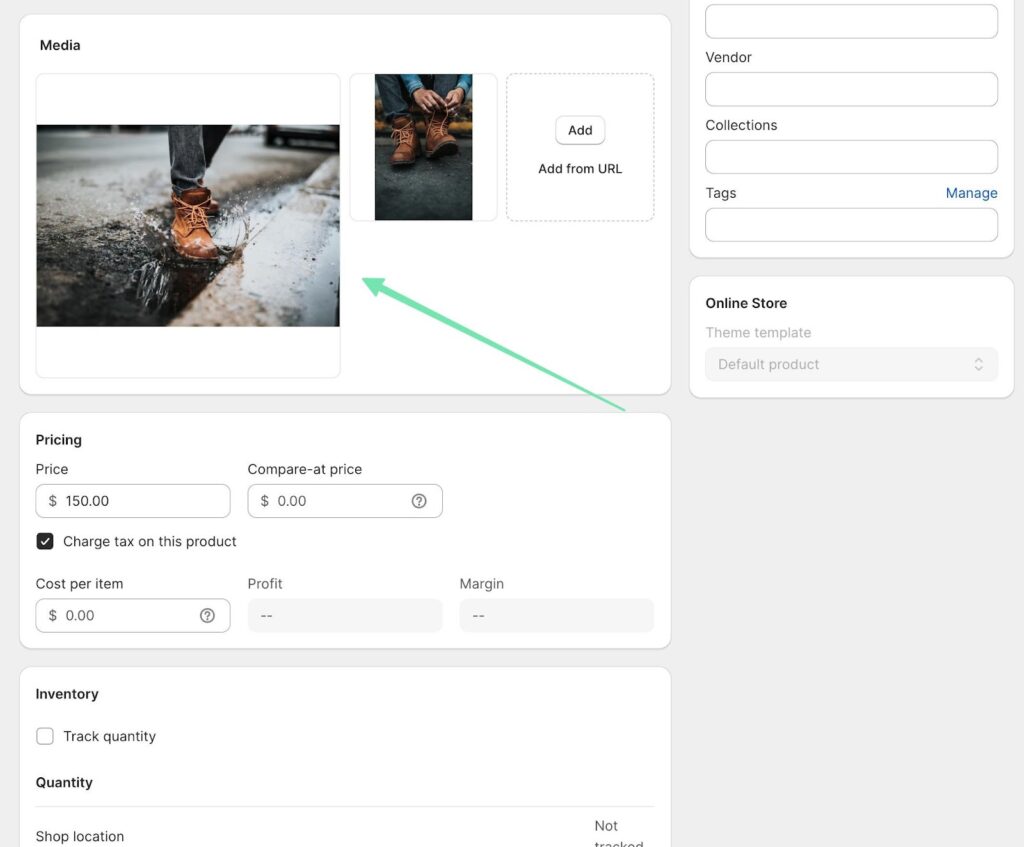Select the boot-lacing thumbnail image
This screenshot has width=1024, height=847.
[423, 147]
